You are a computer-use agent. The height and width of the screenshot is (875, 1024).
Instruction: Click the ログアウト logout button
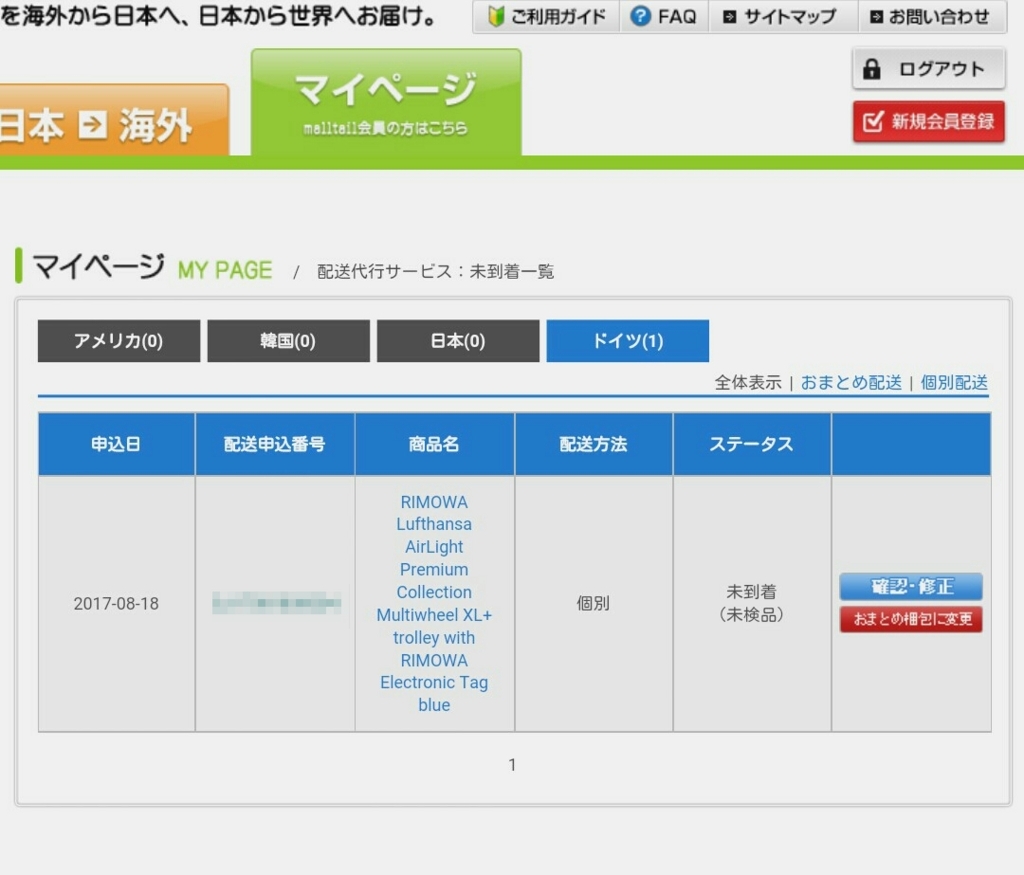pyautogui.click(x=928, y=69)
